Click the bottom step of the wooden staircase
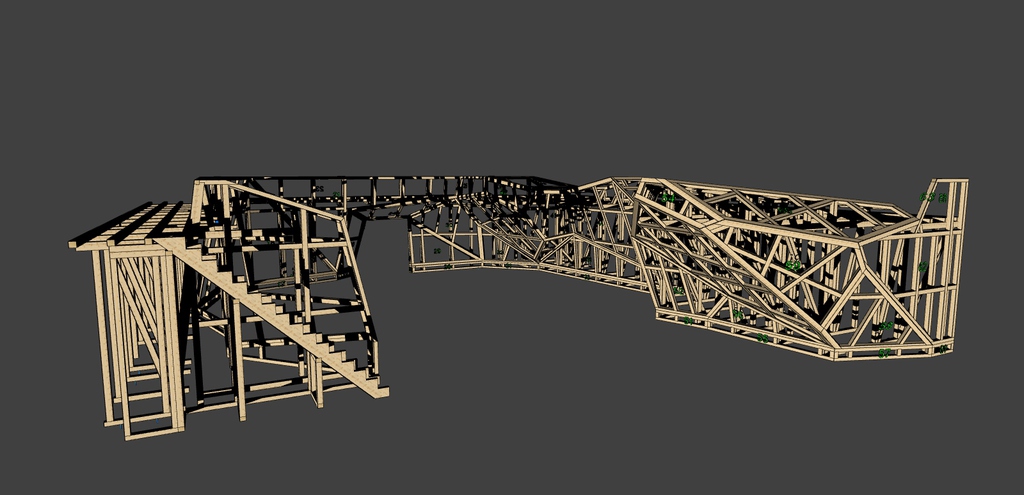Image resolution: width=1024 pixels, height=495 pixels. click(x=374, y=390)
